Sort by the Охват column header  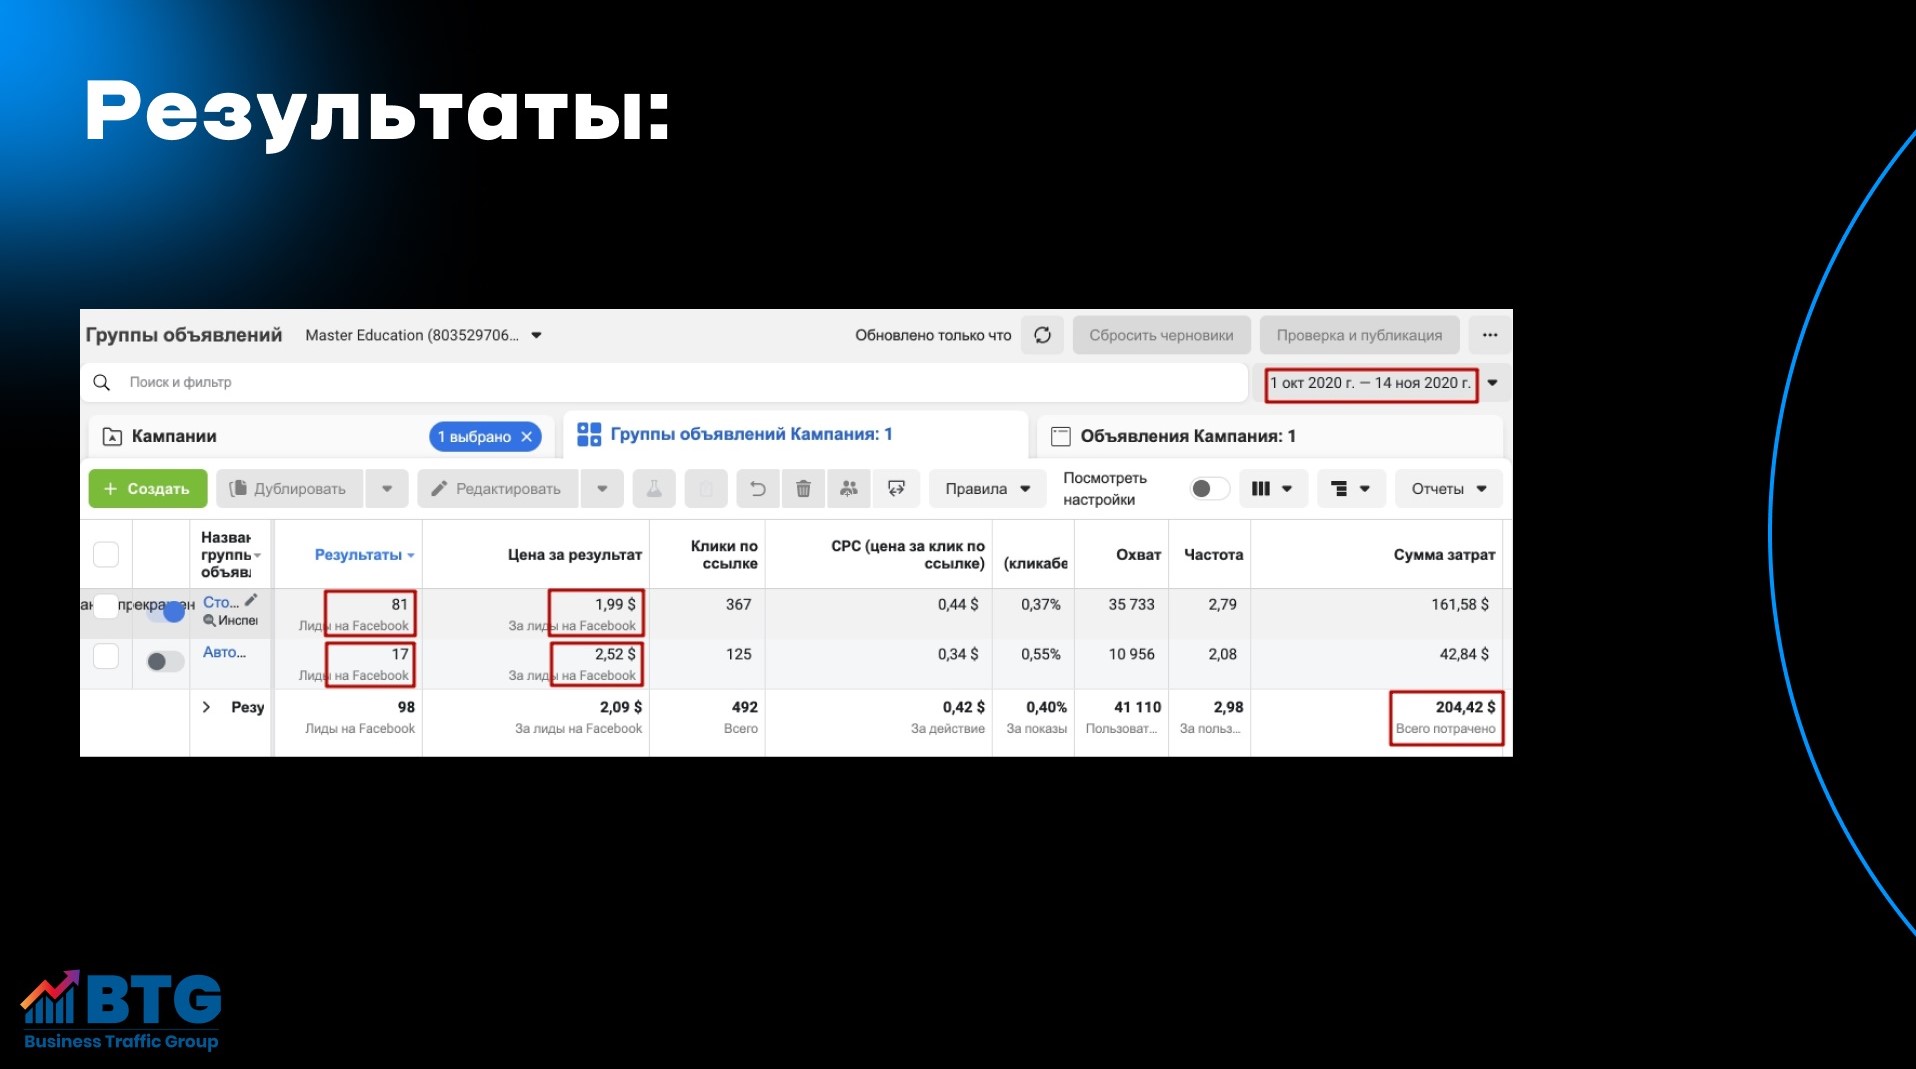pyautogui.click(x=1138, y=555)
